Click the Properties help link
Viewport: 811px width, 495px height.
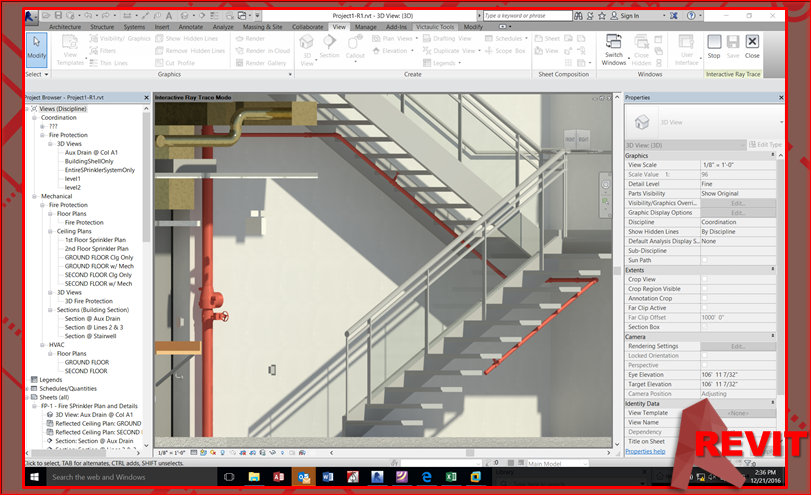pyautogui.click(x=645, y=451)
